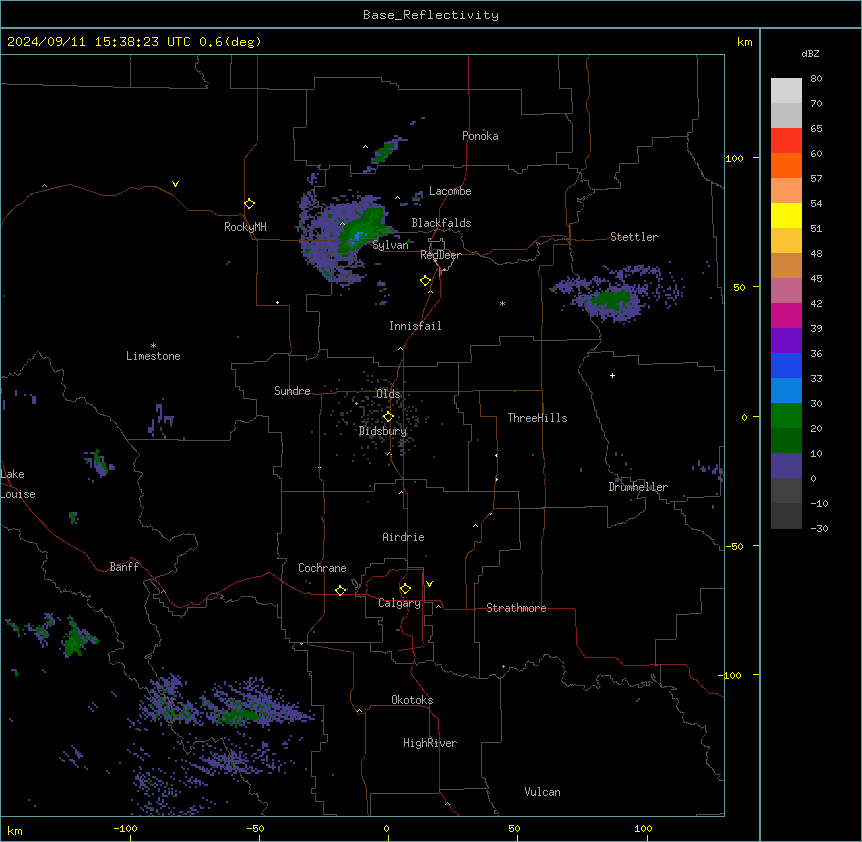
Task: Click the Sundre label
Action: point(292,391)
